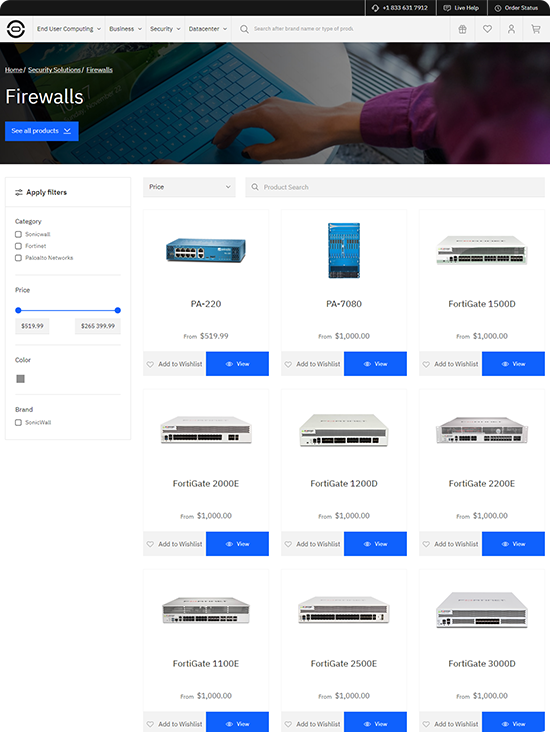The image size is (550, 732).
Task: Click the Product Search magnifier icon
Action: click(x=255, y=187)
